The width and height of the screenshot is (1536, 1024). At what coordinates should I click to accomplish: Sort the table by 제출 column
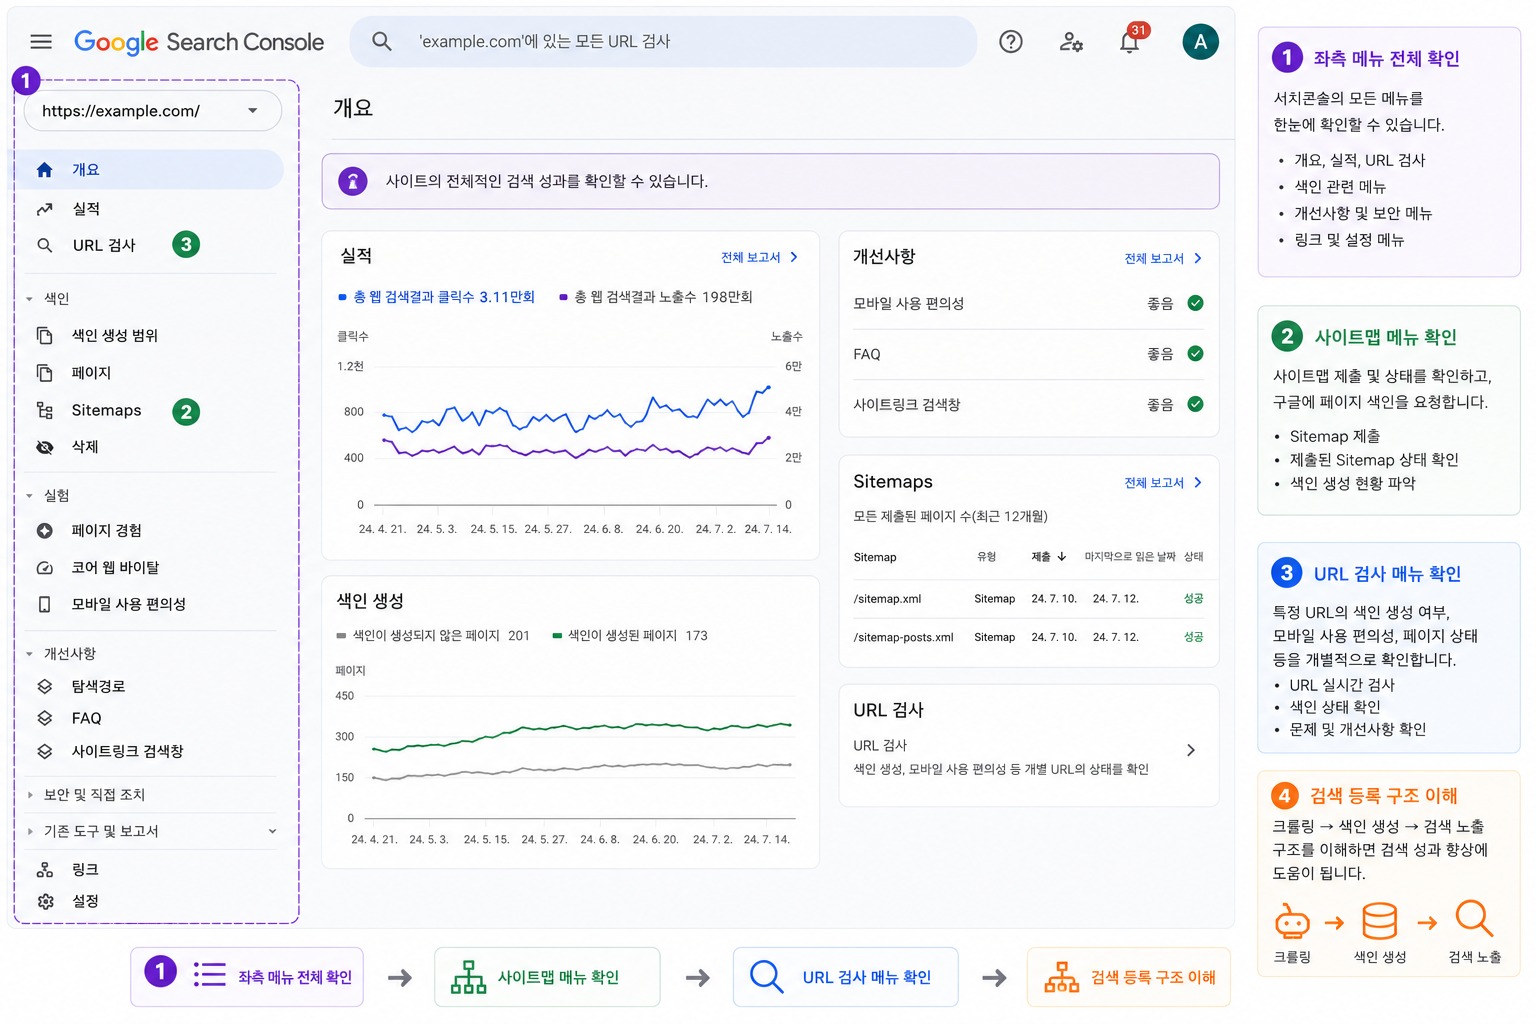point(1049,557)
